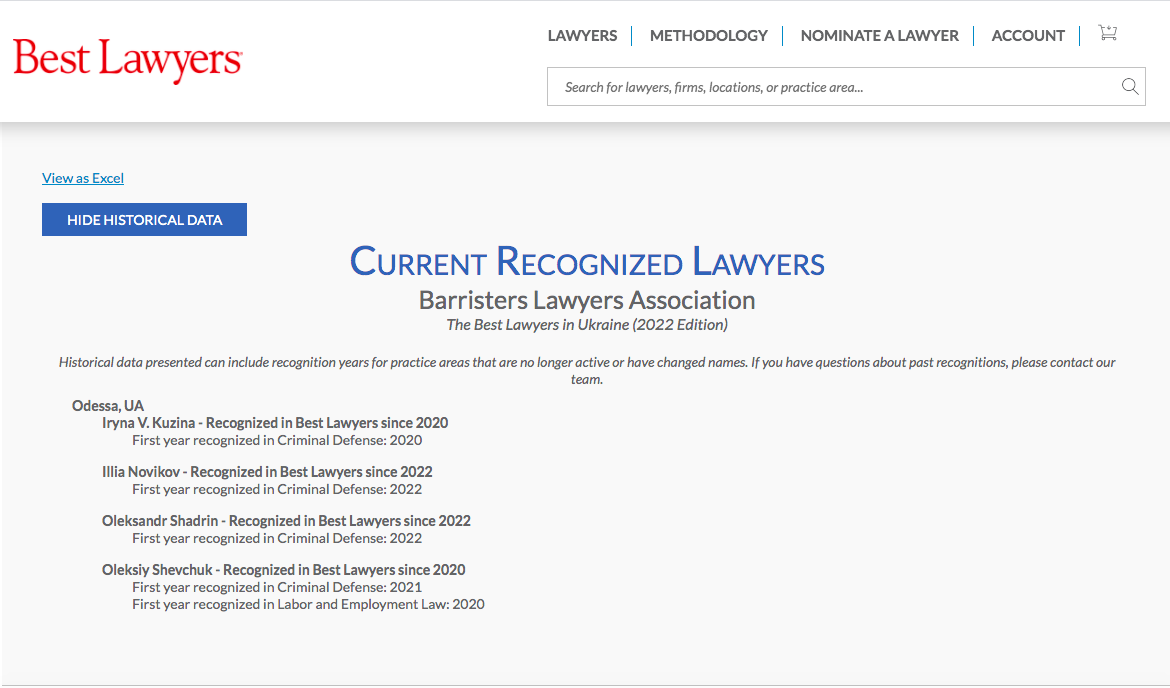The height and width of the screenshot is (688, 1170).
Task: Click Hide Historical Data button
Action: pyautogui.click(x=144, y=219)
